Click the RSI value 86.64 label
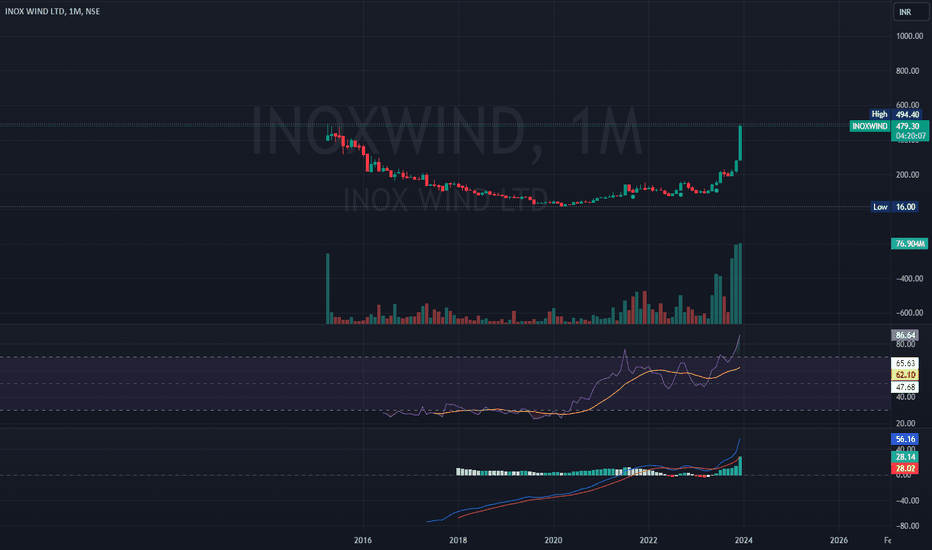 [x=905, y=335]
